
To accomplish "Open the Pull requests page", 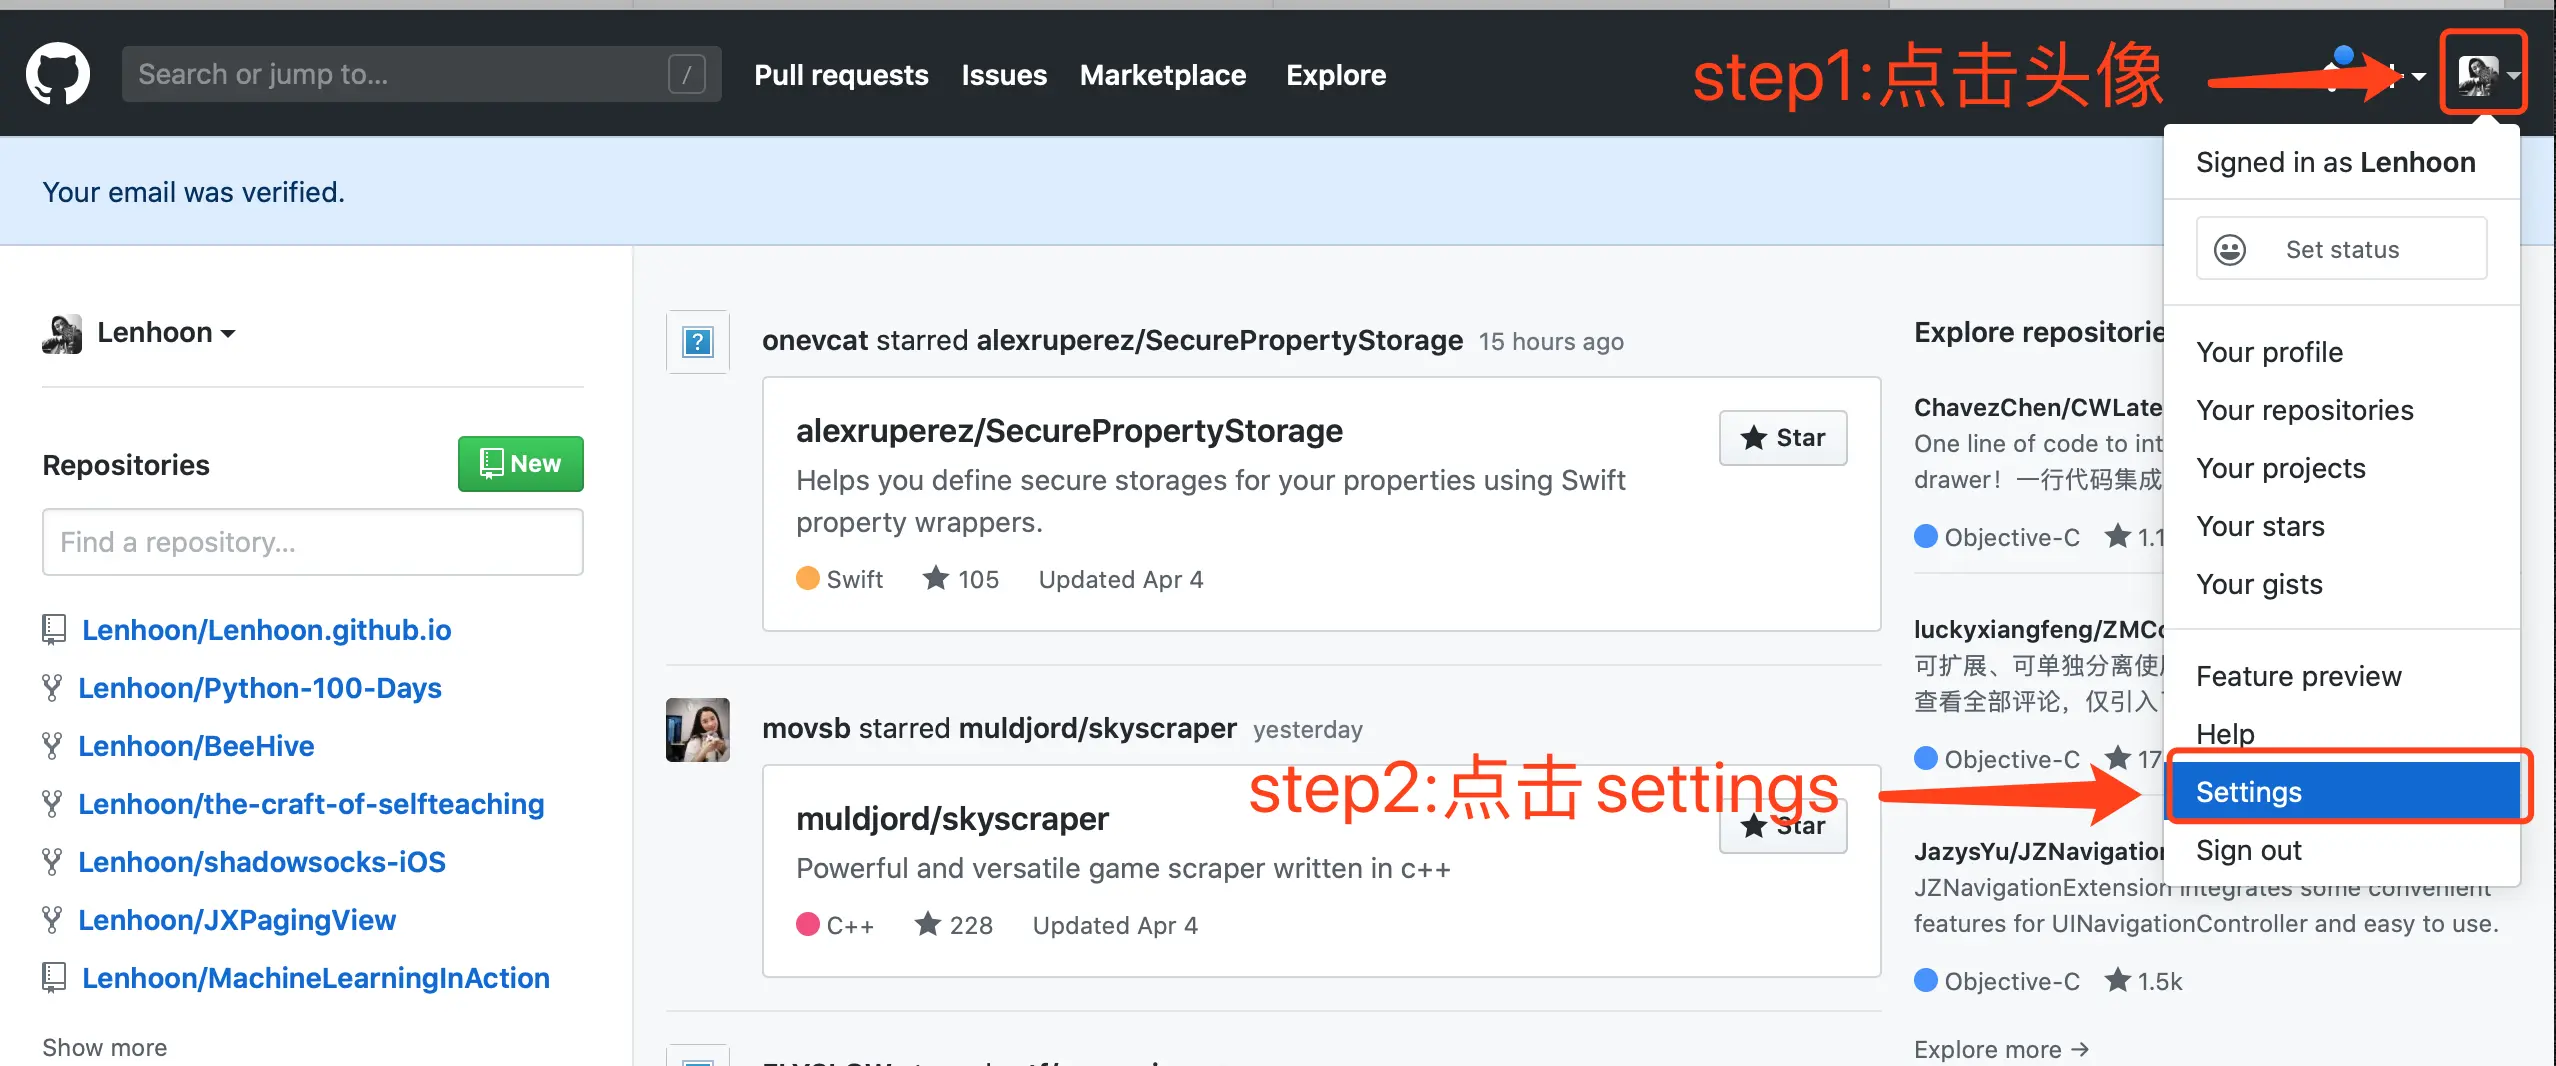I will click(841, 75).
